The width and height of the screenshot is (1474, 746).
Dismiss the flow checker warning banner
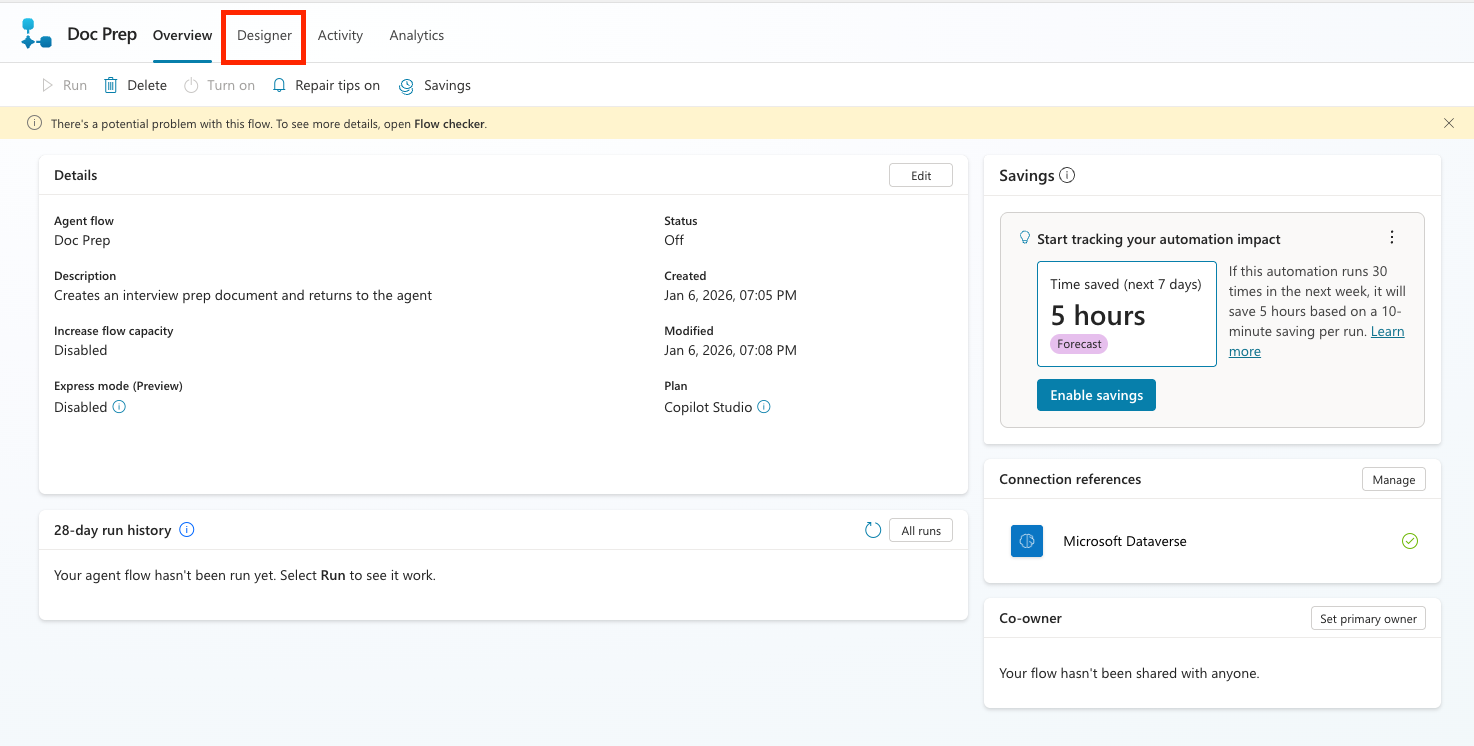(1449, 123)
